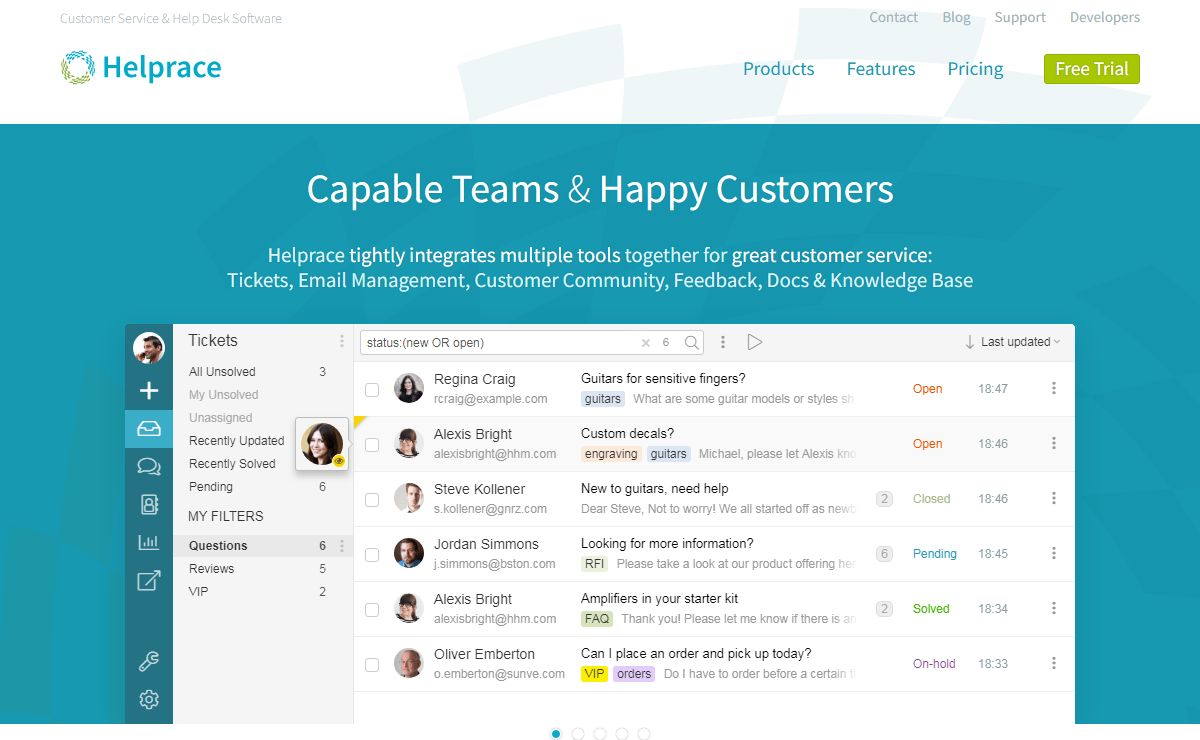The width and height of the screenshot is (1200, 740).
Task: Click the popup agent avatar with eye badge
Action: (322, 443)
